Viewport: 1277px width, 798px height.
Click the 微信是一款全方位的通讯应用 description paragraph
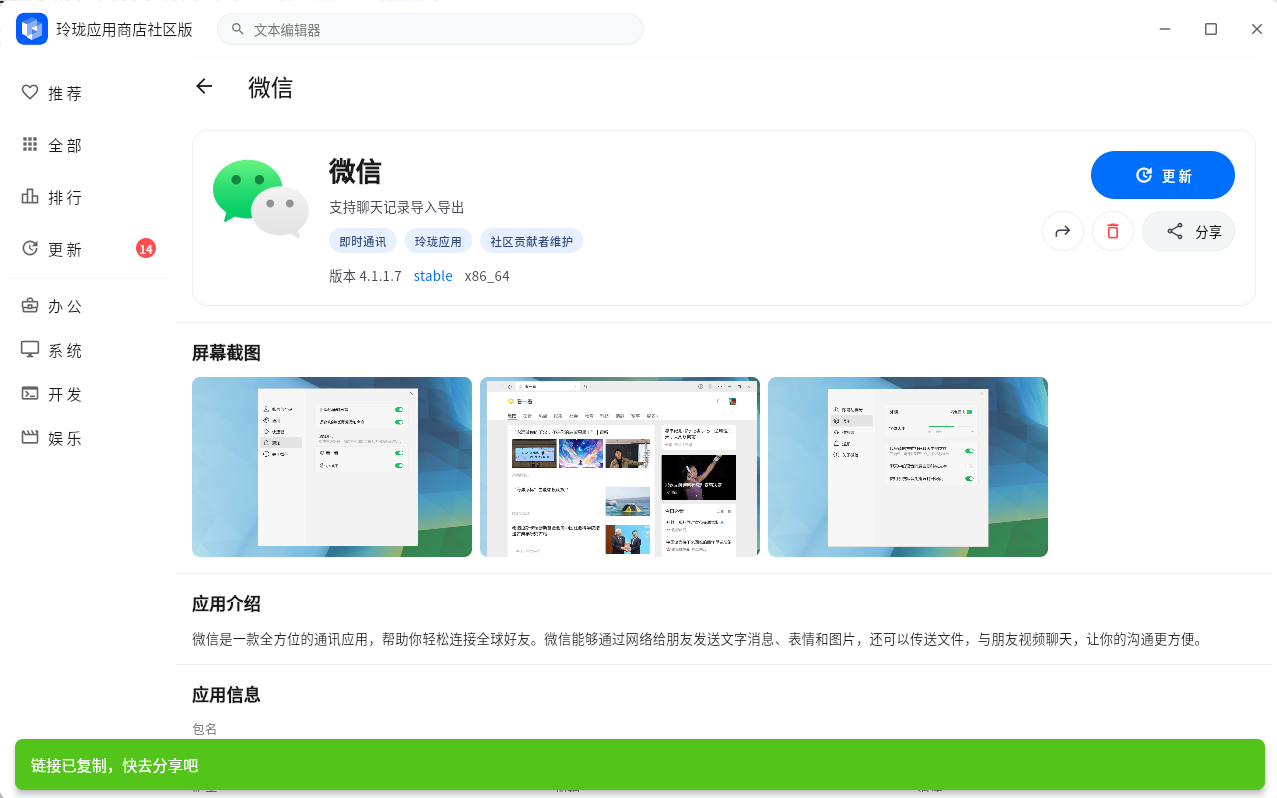699,639
